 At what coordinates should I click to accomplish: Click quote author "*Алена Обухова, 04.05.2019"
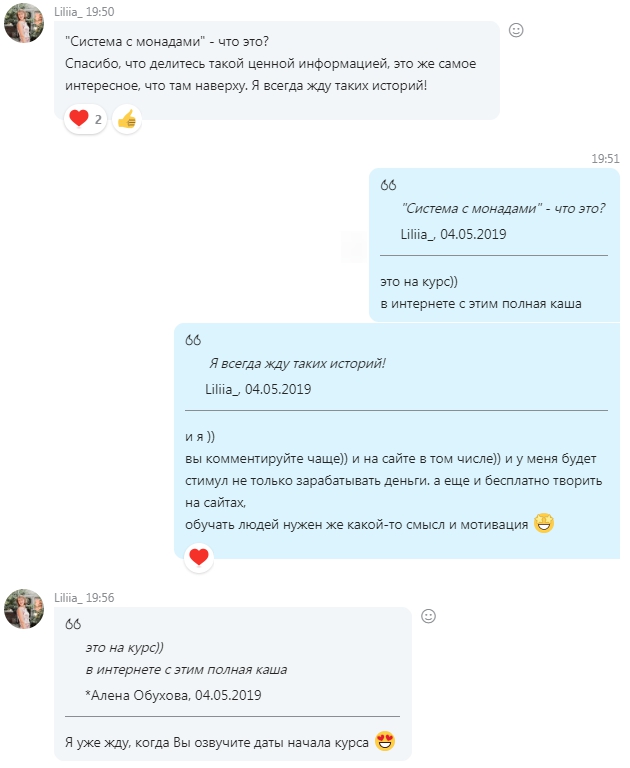(174, 694)
